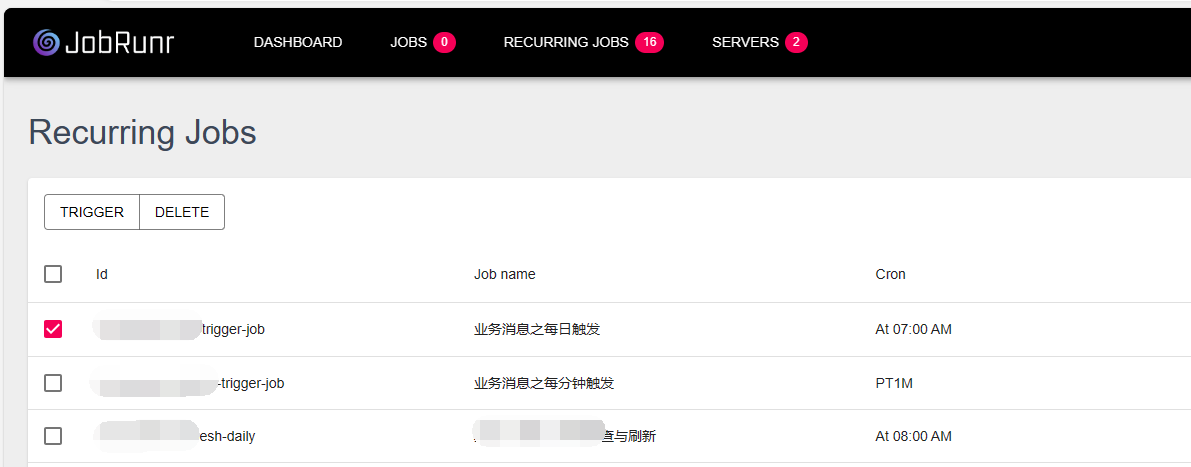Click the Id column header
The height and width of the screenshot is (467, 1191).
tap(102, 274)
